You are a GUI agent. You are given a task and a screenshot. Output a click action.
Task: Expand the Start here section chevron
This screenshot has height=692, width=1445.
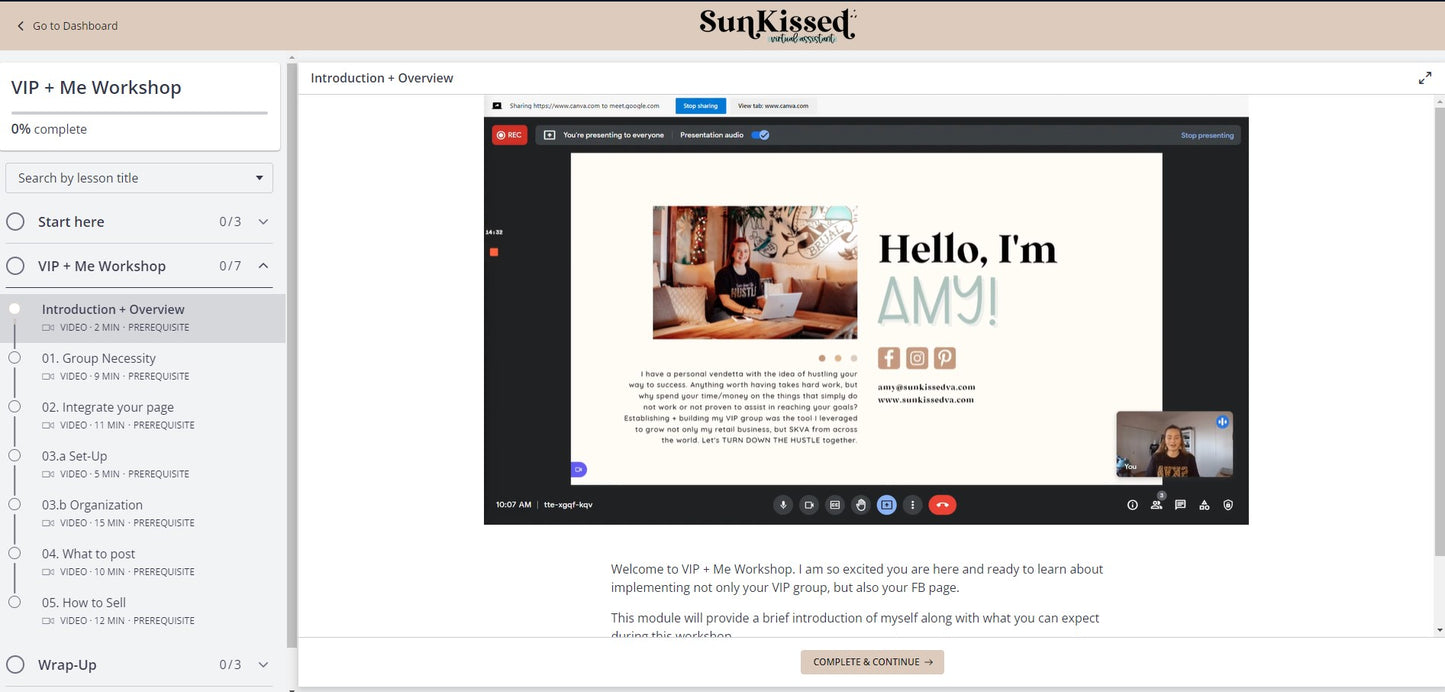tap(263, 222)
